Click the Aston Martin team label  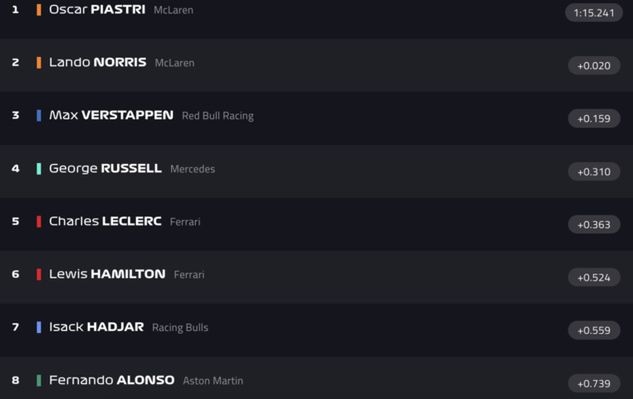click(x=213, y=380)
